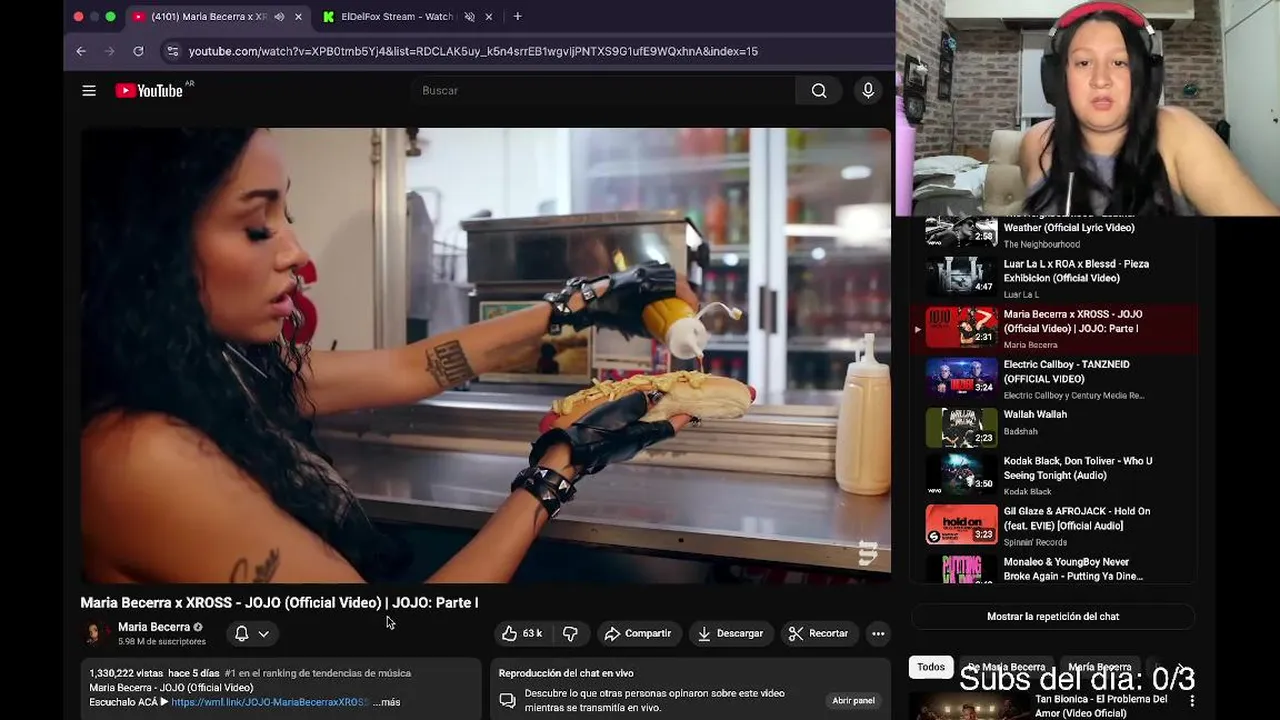Click the macOS green fullscreen button
1280x720 pixels.
pyautogui.click(x=111, y=17)
